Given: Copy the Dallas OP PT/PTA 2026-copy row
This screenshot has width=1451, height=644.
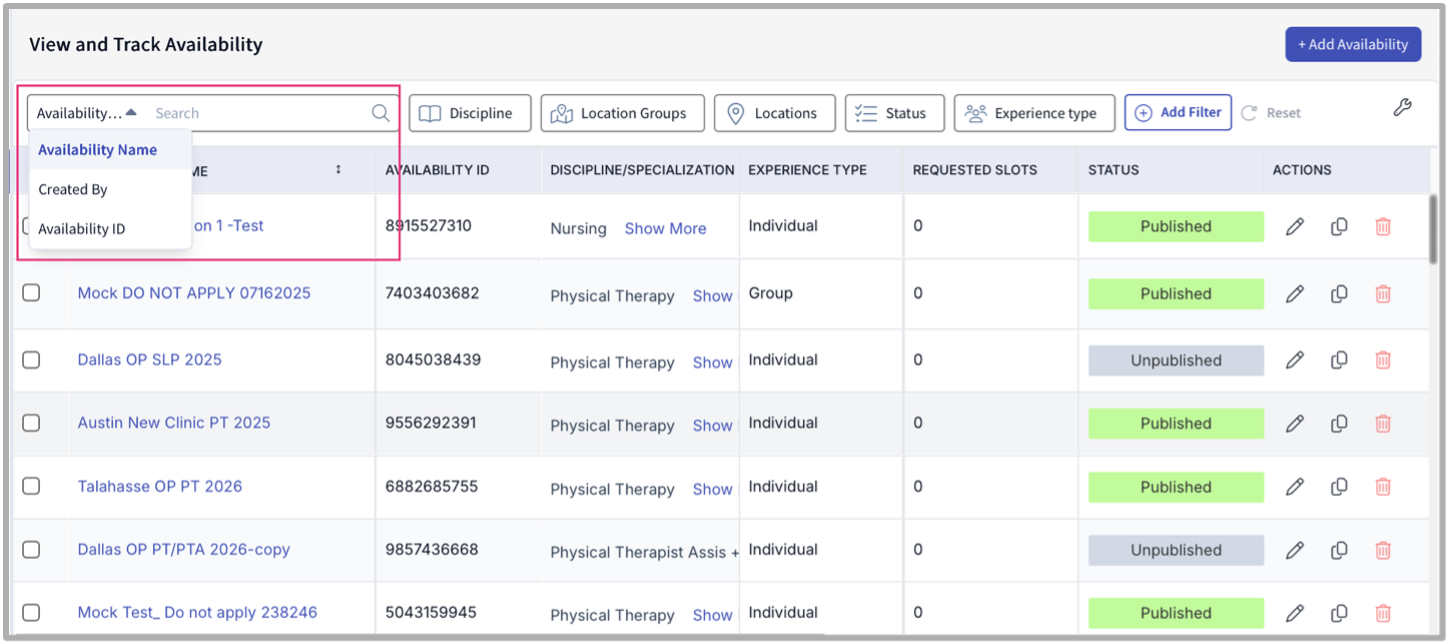Looking at the screenshot, I should tap(1339, 550).
